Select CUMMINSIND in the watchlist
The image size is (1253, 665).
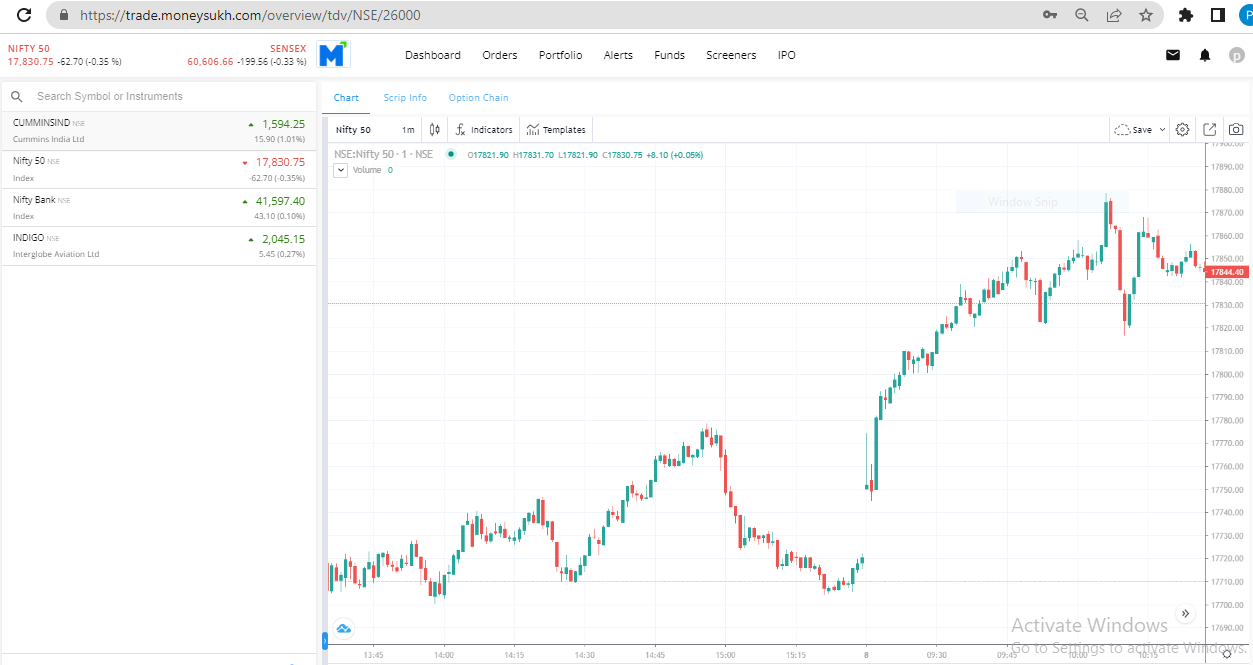pyautogui.click(x=160, y=131)
